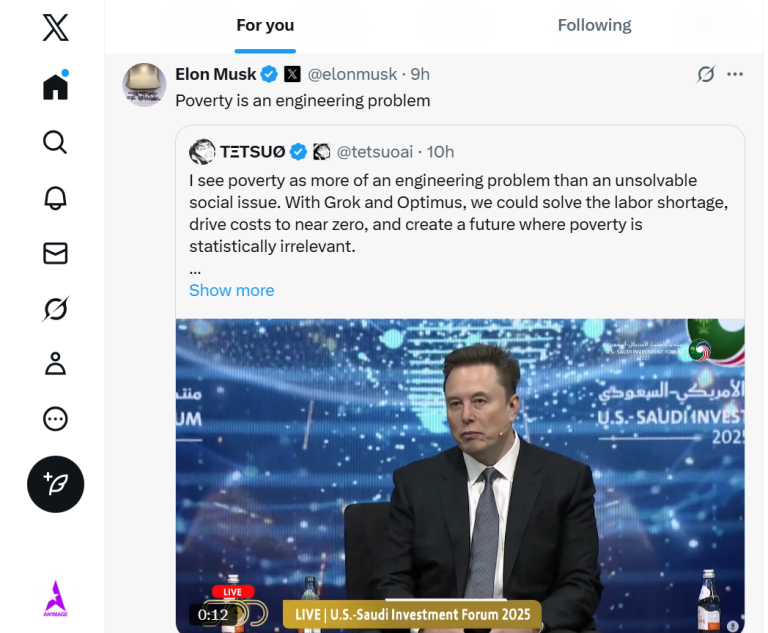The height and width of the screenshot is (633, 768).
Task: Open Elon Musk's profile avatar
Action: 144,84
